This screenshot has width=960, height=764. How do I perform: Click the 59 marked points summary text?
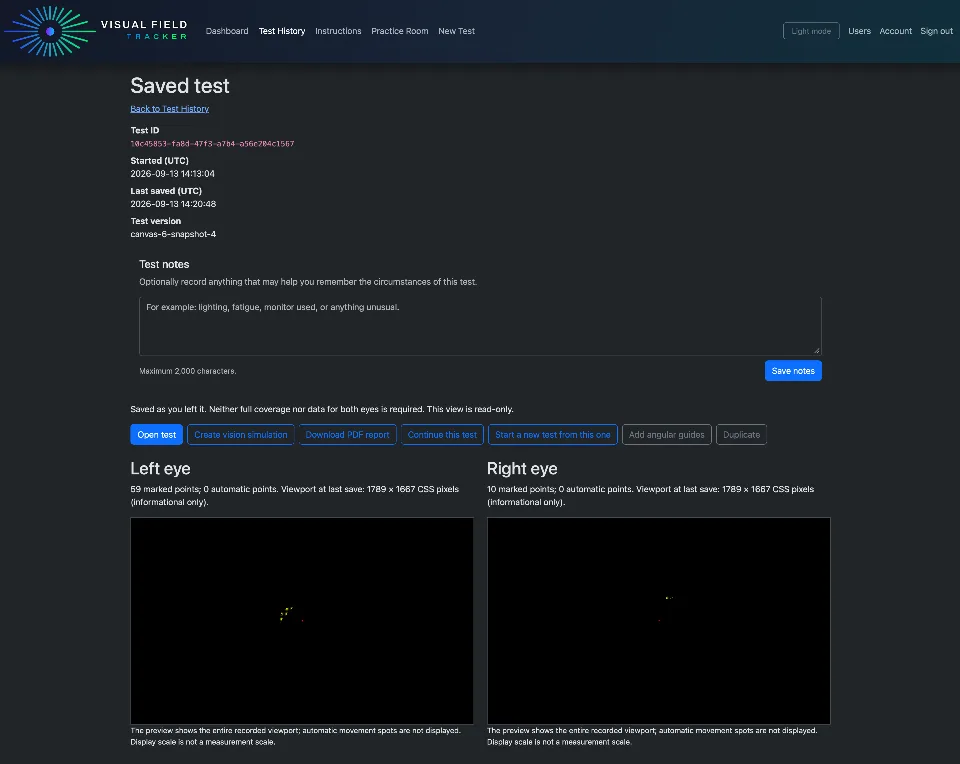(294, 495)
